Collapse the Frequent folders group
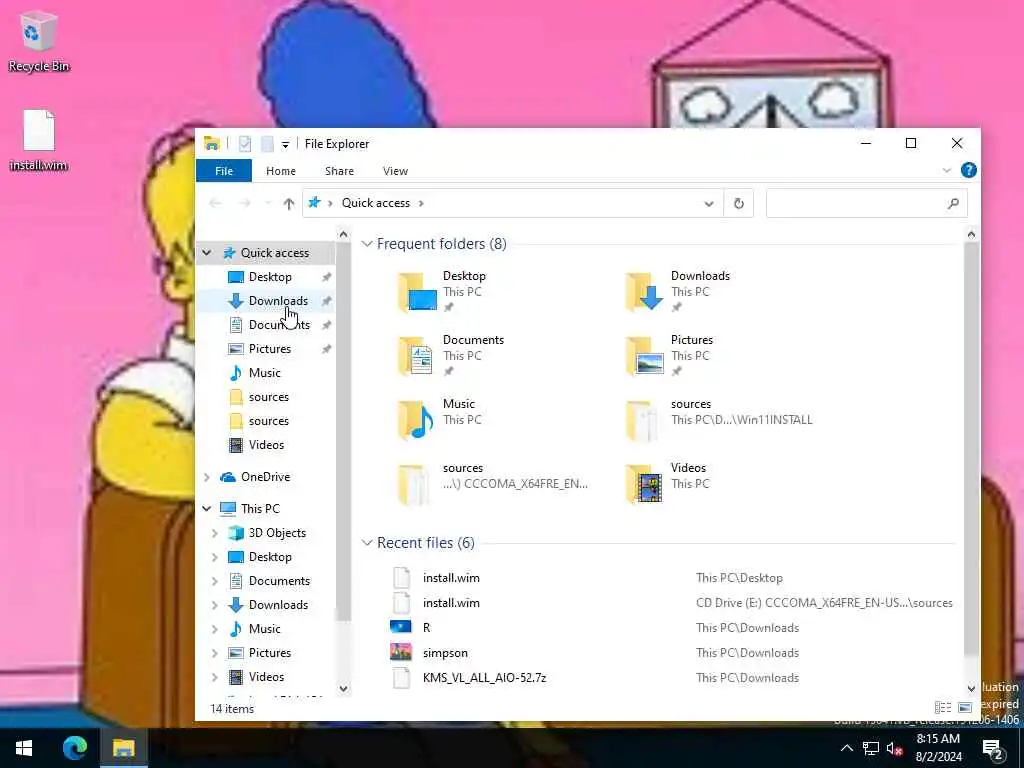1024x768 pixels. [367, 244]
